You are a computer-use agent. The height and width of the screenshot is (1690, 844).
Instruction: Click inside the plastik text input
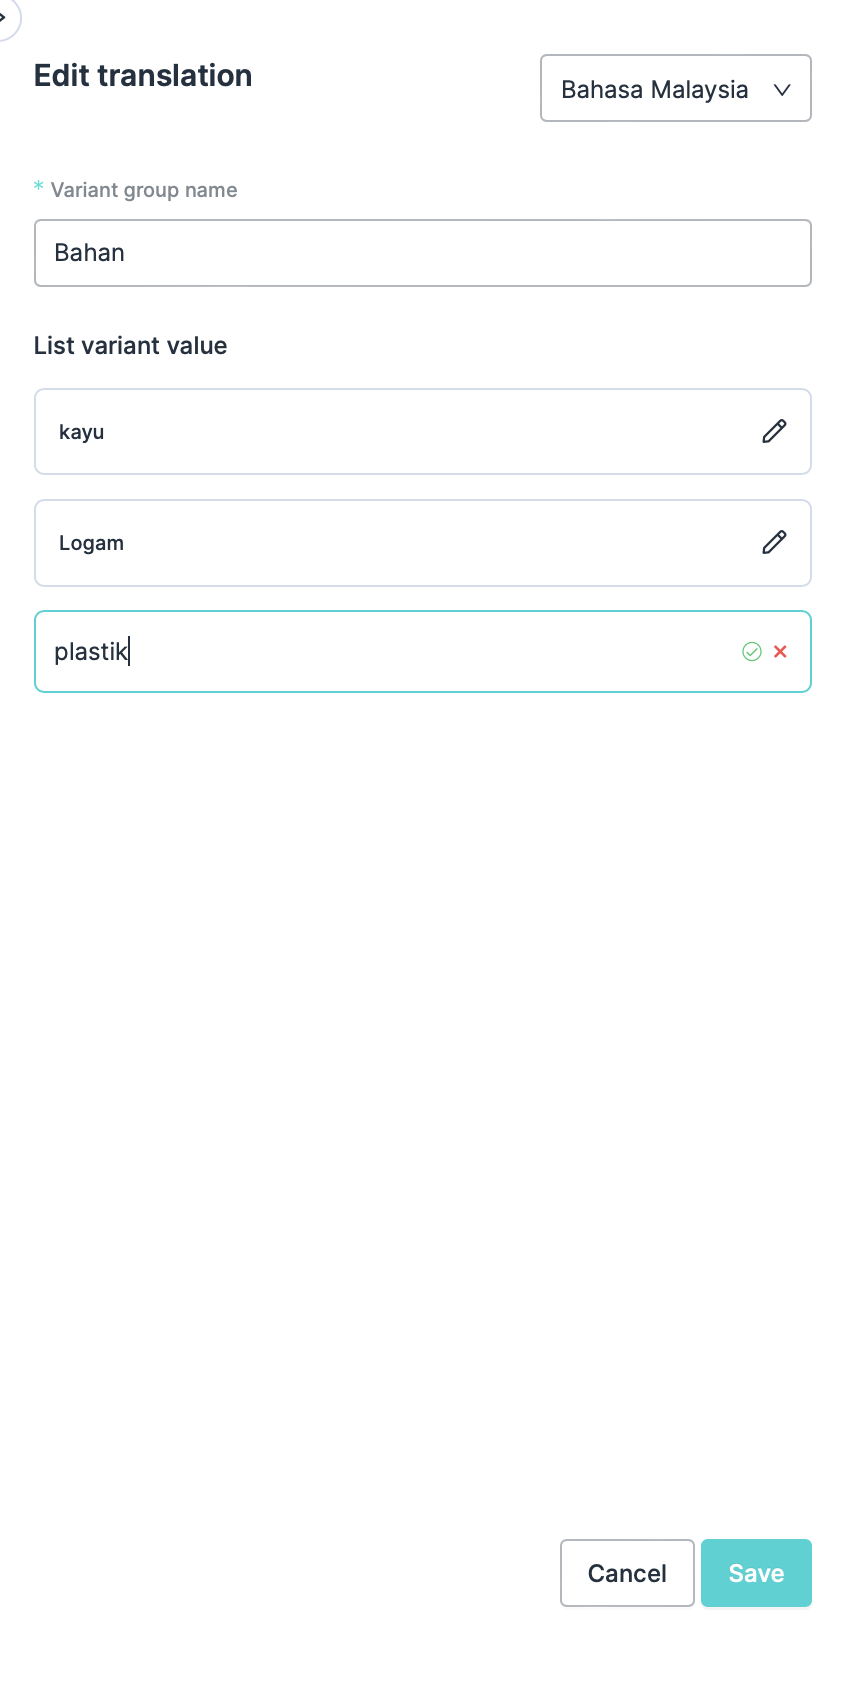[390, 652]
